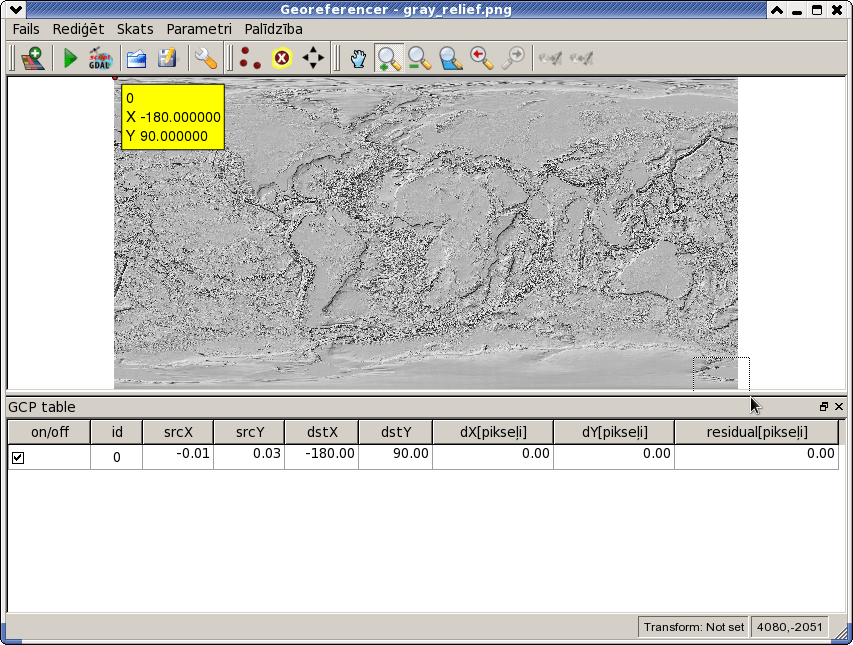Open the Skats menu
Screen dimensions: 853x645
(135, 29)
